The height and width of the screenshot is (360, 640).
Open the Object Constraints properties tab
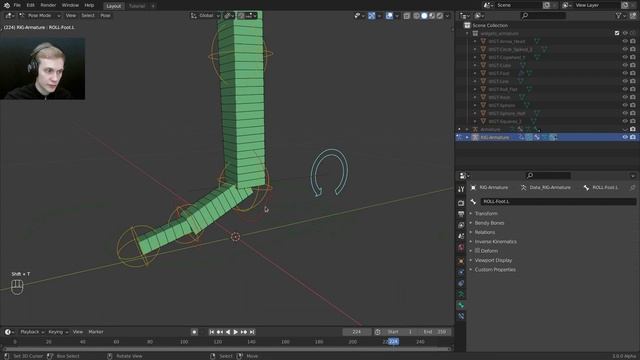[461, 283]
